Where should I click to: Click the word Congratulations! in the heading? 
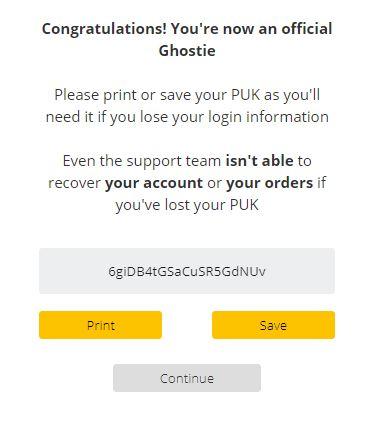(104, 29)
